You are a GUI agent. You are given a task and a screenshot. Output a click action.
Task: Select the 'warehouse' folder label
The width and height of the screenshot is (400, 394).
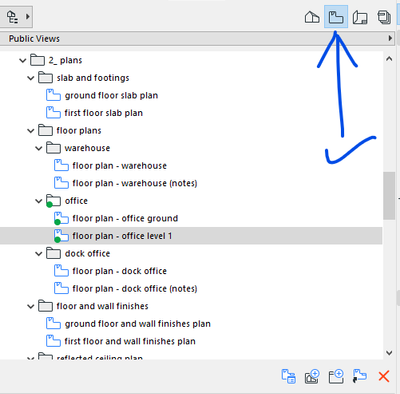(x=87, y=148)
